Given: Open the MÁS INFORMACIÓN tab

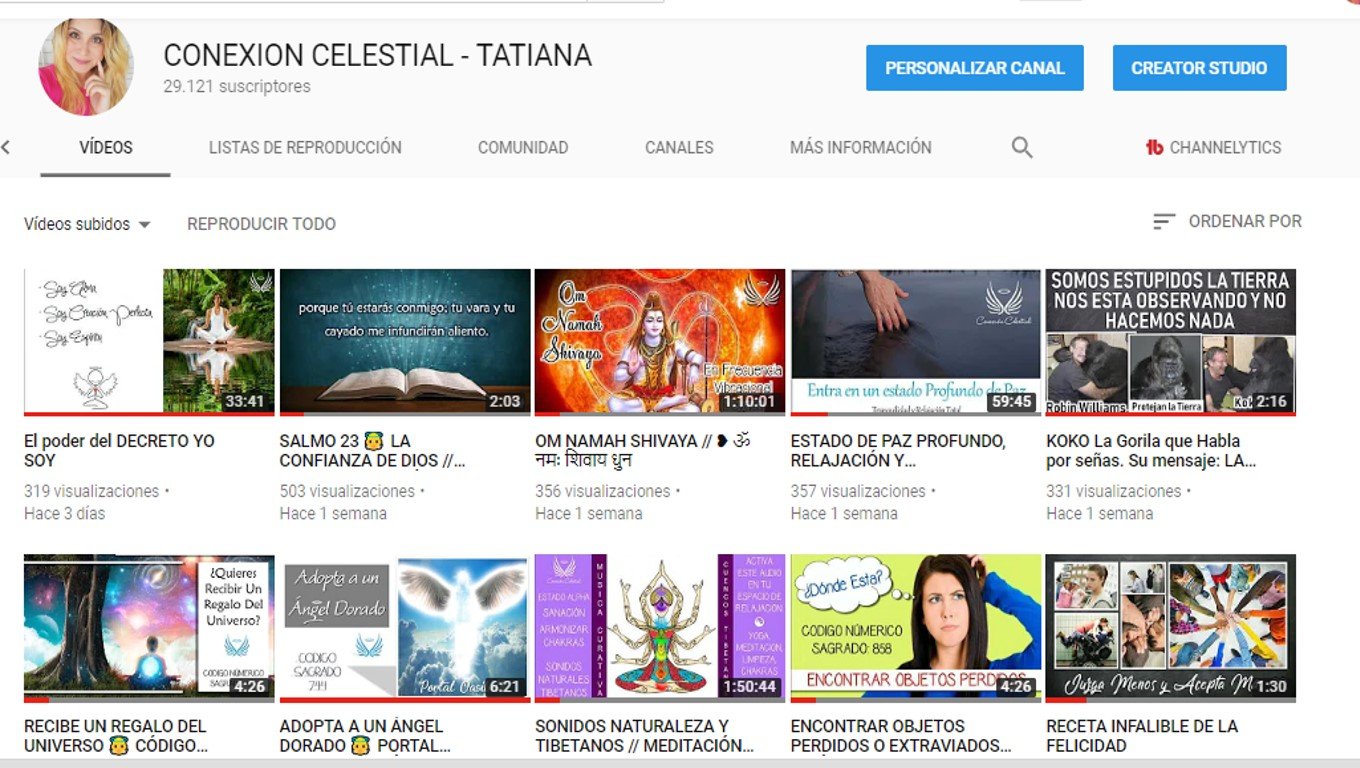Looking at the screenshot, I should coord(860,147).
